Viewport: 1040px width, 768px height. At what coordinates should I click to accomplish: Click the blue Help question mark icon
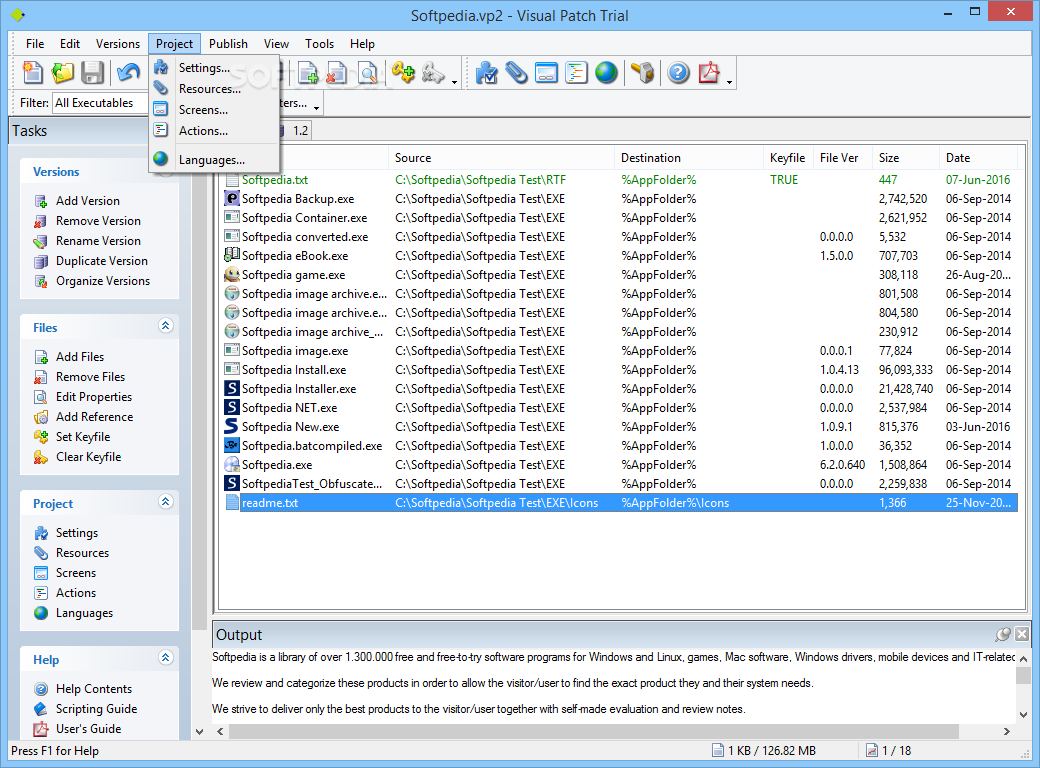coord(678,73)
